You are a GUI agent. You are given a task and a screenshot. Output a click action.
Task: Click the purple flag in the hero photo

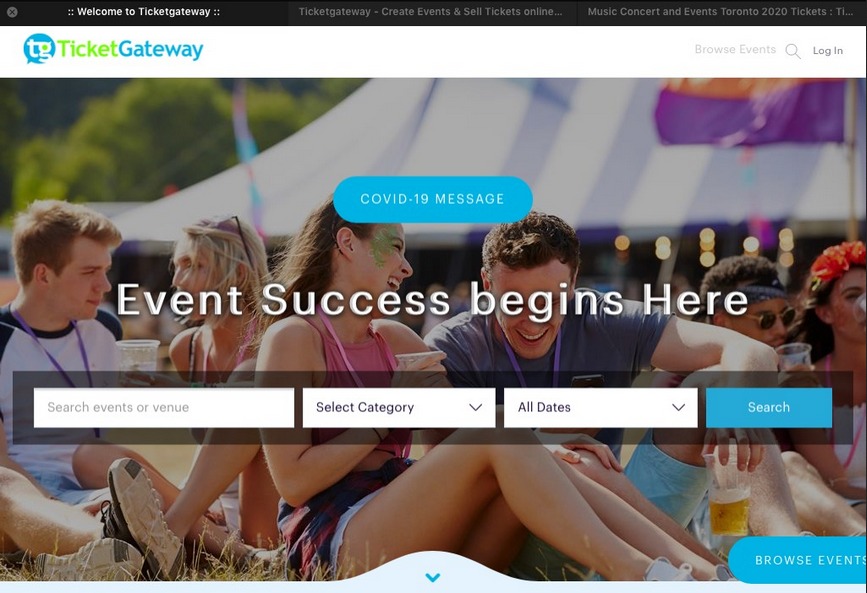(x=750, y=112)
